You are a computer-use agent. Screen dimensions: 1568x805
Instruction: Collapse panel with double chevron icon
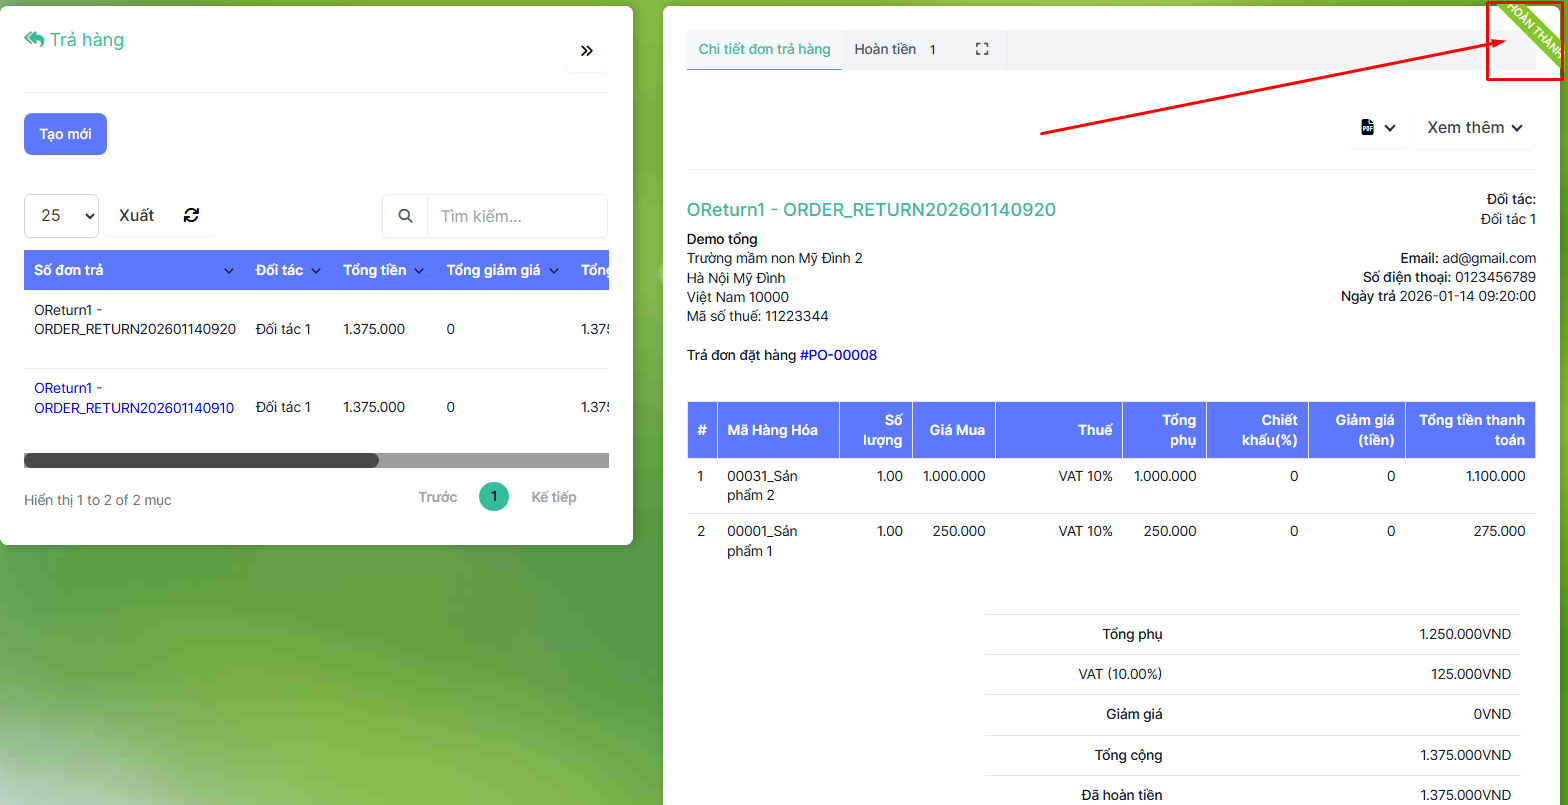(587, 51)
